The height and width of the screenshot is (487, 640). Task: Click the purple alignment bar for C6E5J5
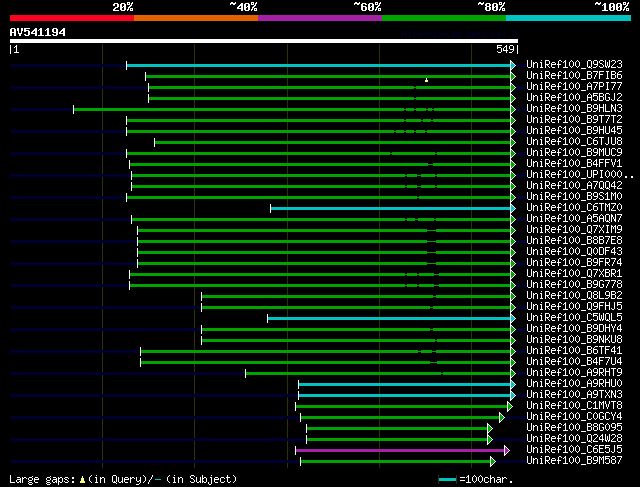pyautogui.click(x=400, y=451)
